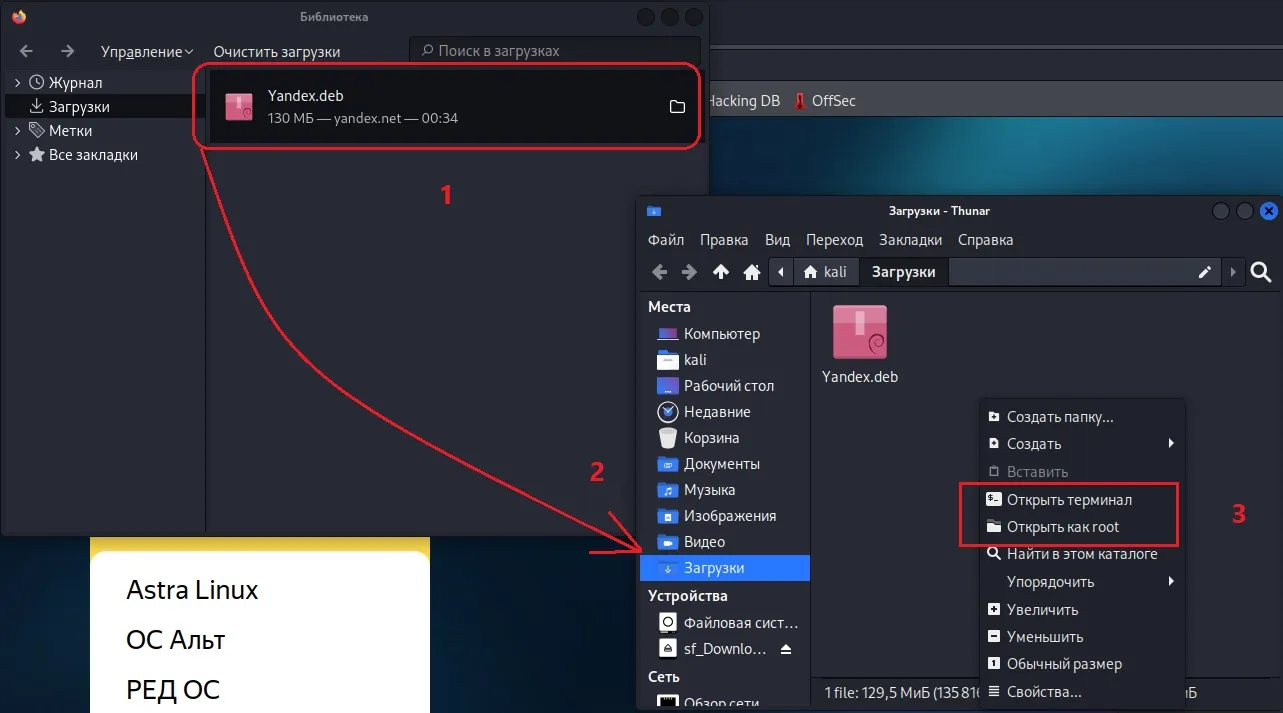Click the OffSec bookmark in browser toolbar
1283x713 pixels.
(x=825, y=101)
